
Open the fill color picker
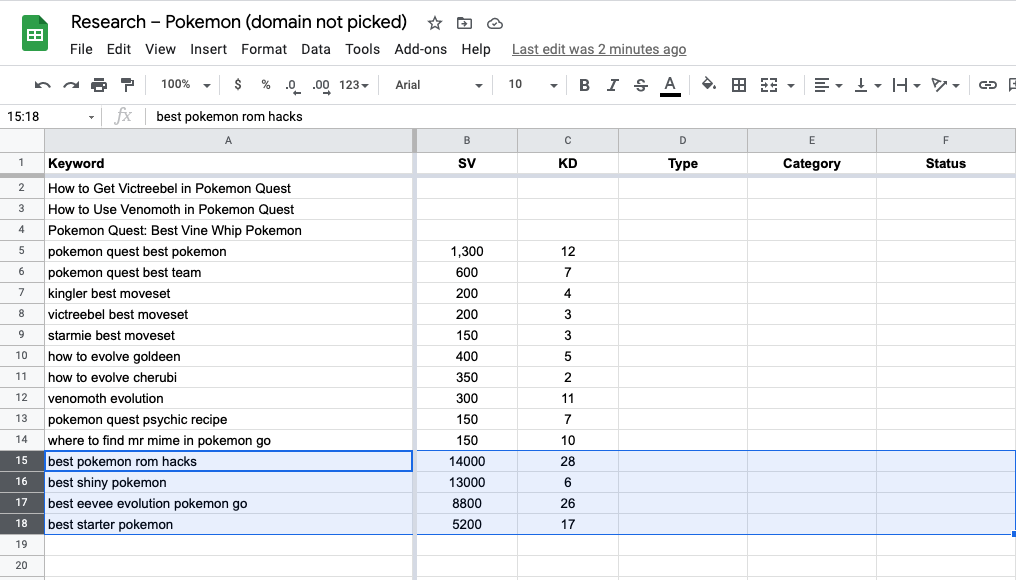click(709, 85)
